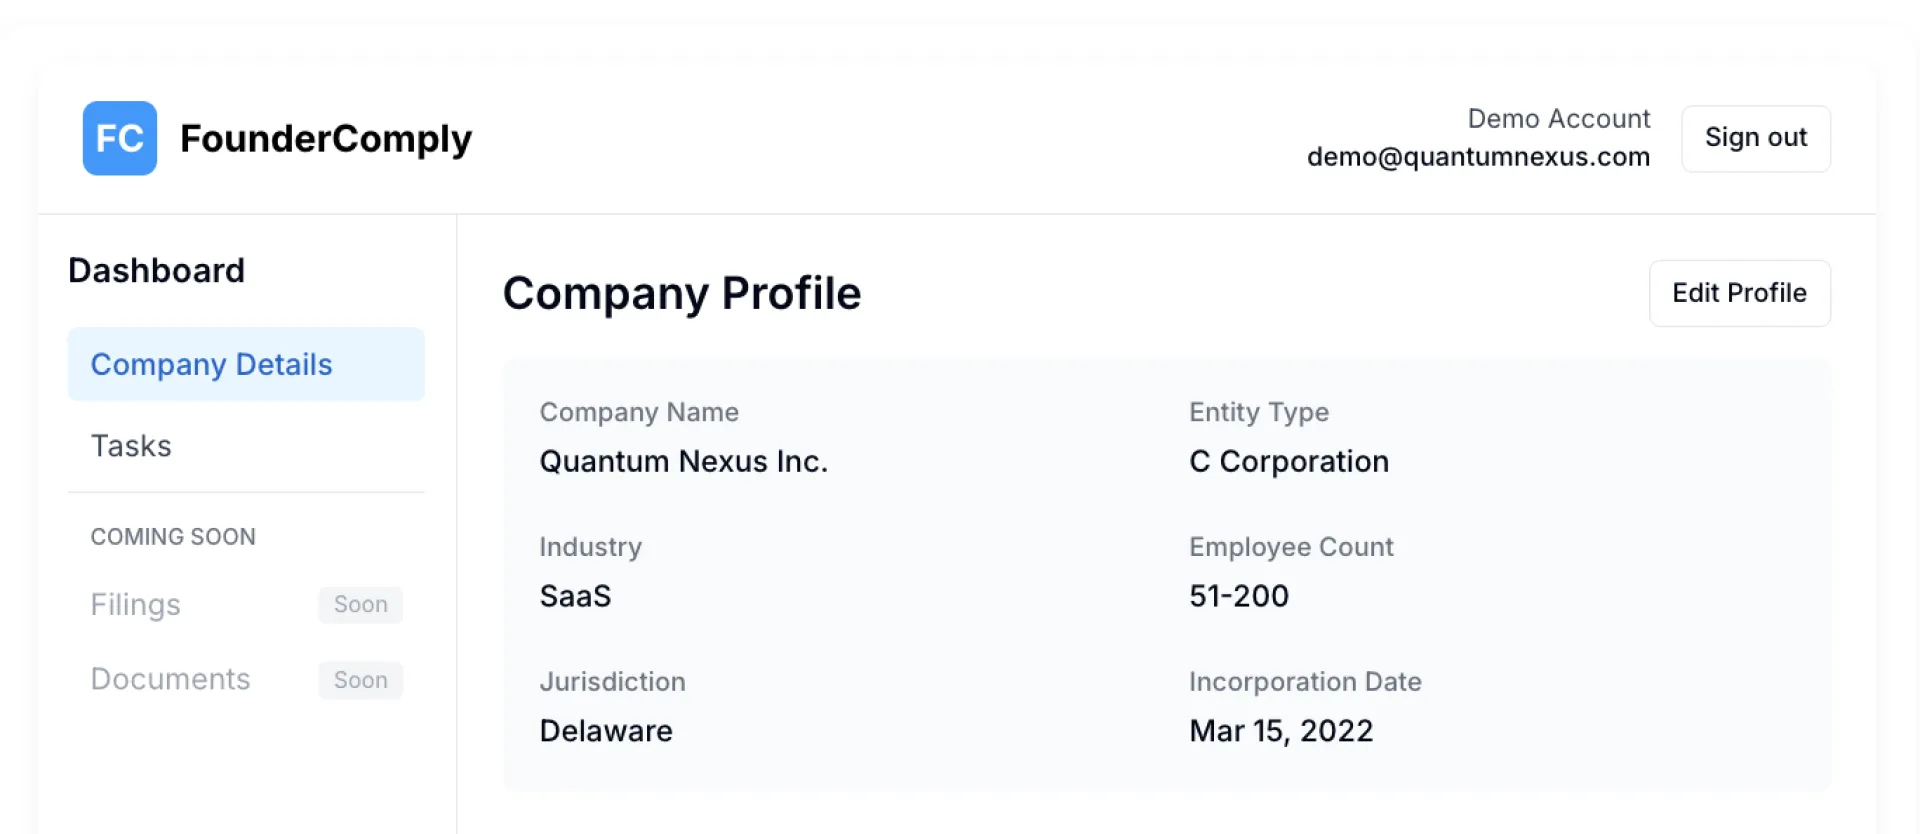This screenshot has width=1920, height=834.
Task: Click the Company Profile heading
Action: point(682,293)
